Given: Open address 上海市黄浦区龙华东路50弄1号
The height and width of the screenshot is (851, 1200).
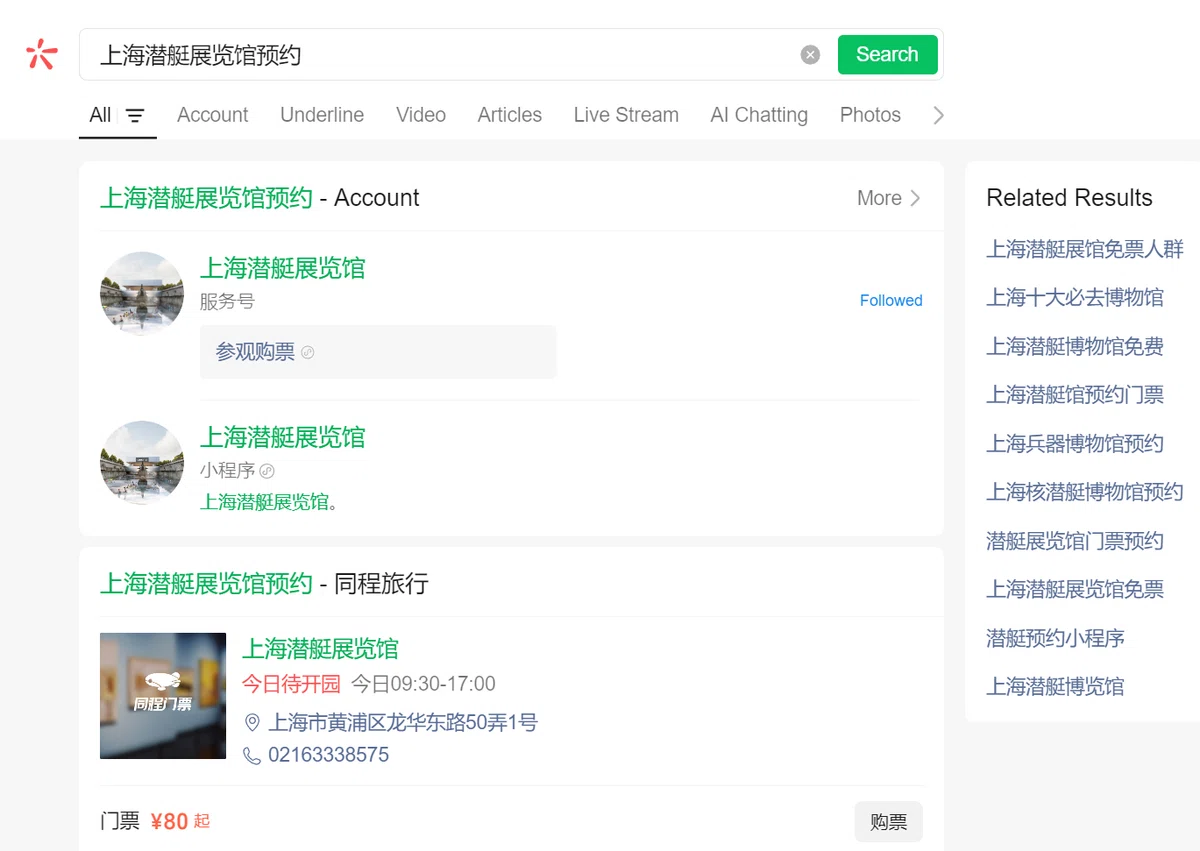Looking at the screenshot, I should [x=403, y=722].
